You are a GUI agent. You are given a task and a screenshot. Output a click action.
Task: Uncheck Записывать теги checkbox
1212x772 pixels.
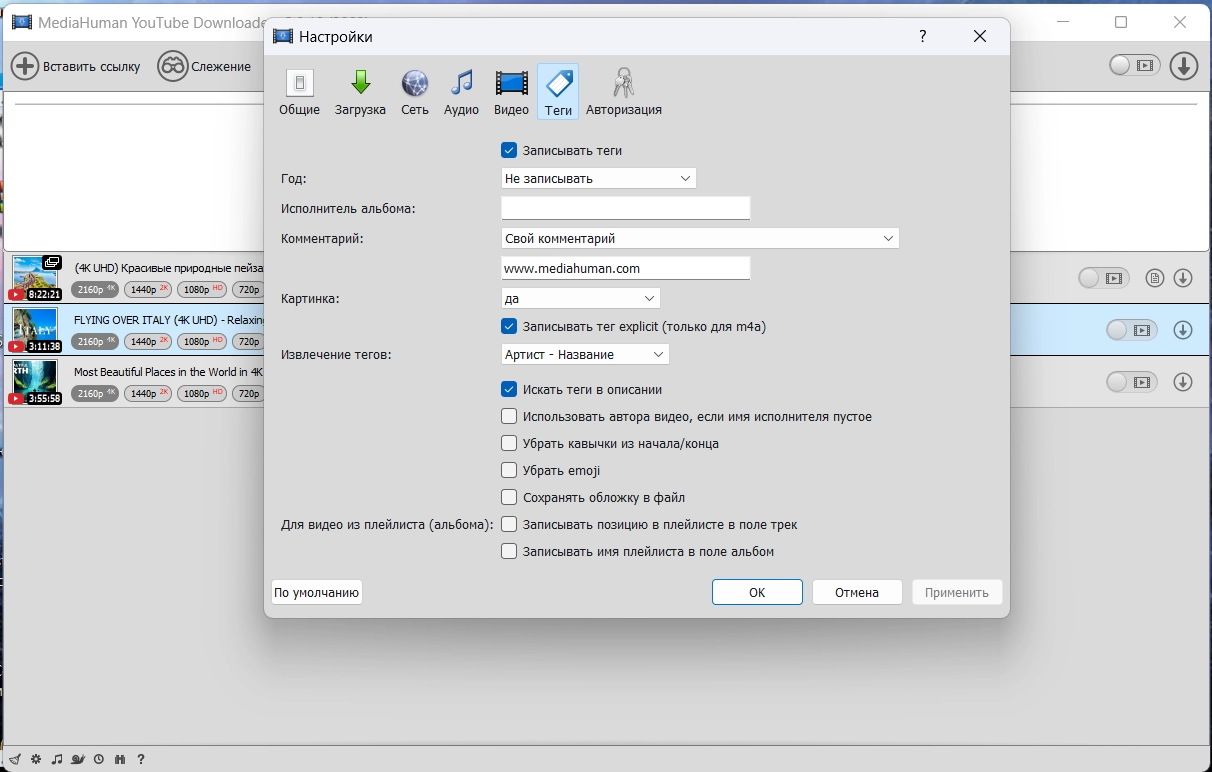point(509,151)
